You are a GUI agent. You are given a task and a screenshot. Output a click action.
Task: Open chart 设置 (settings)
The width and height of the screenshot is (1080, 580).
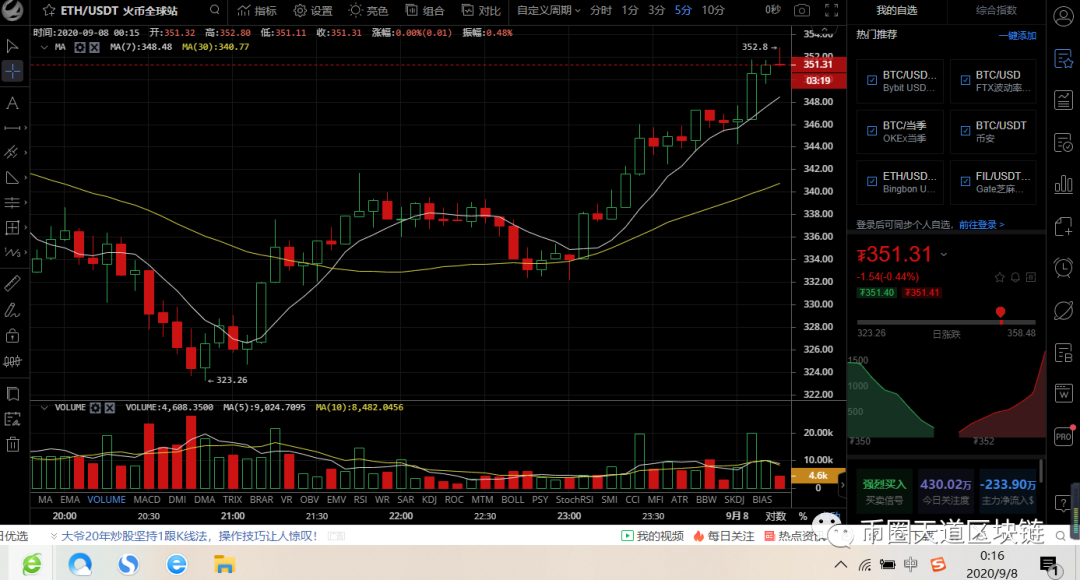tap(315, 12)
